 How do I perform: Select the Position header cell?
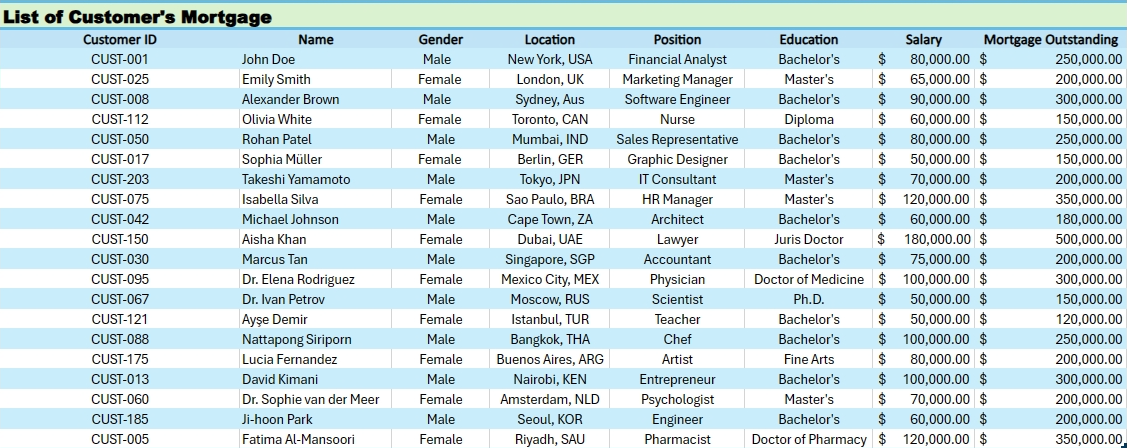pos(677,40)
